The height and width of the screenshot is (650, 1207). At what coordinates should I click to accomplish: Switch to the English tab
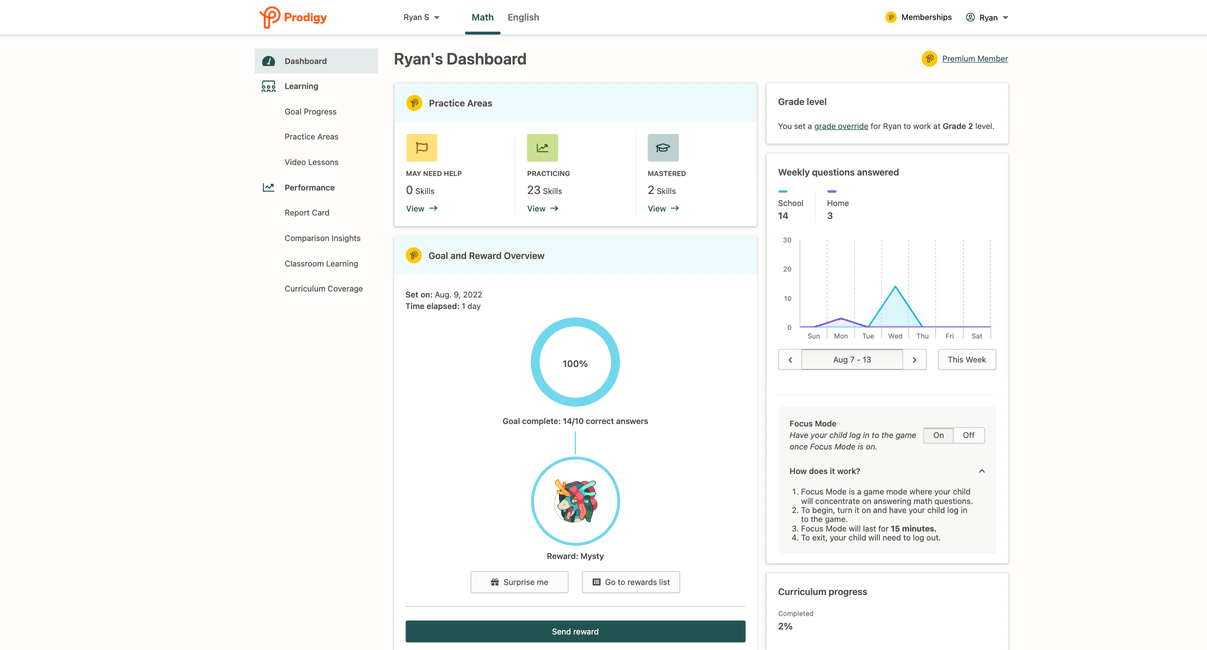point(523,17)
